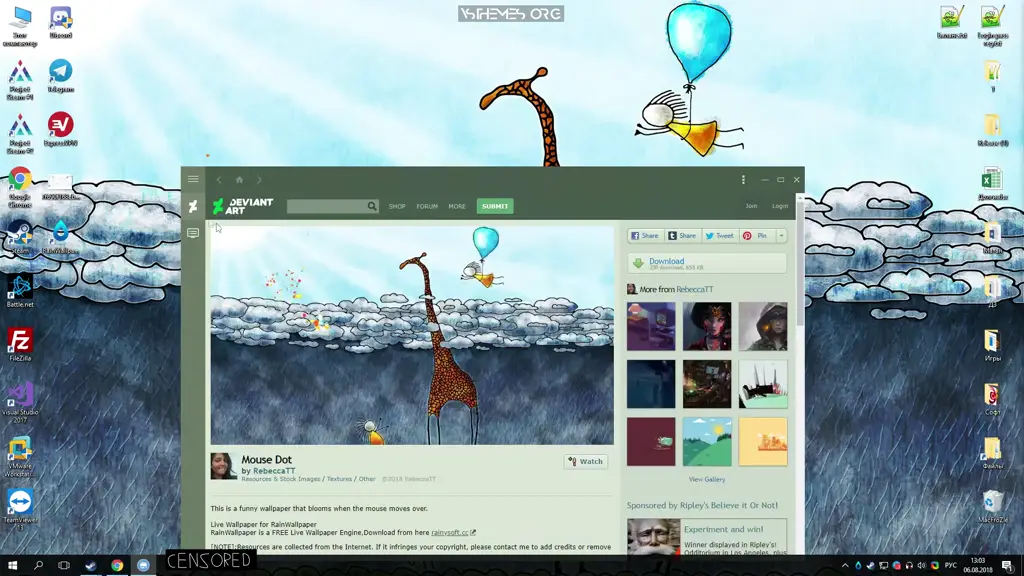Select the DeviantArt sidebar icon

coord(193,206)
